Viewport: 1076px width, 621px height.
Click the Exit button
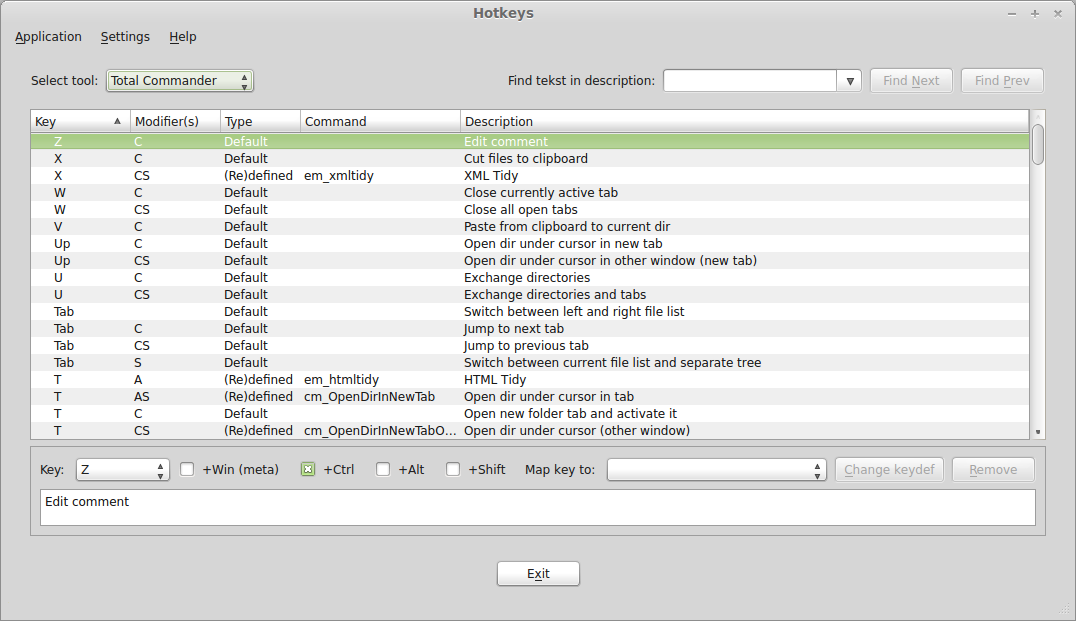point(538,574)
